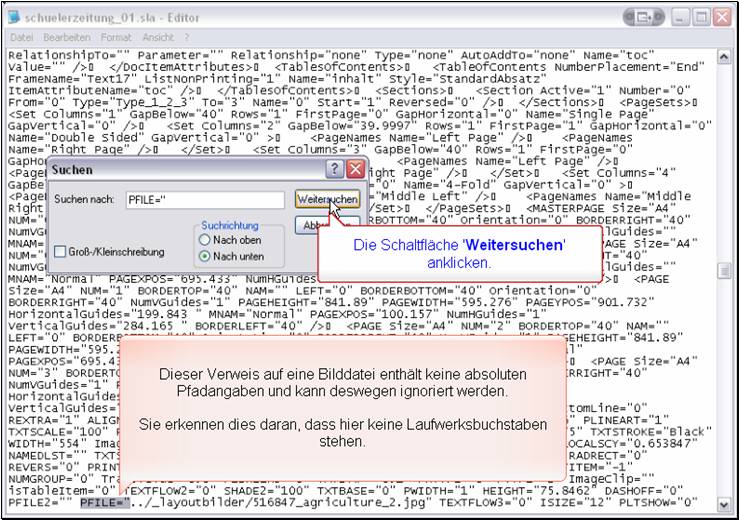Close the Suchen dialog with its X
Screen dimensions: 739x520
355,169
